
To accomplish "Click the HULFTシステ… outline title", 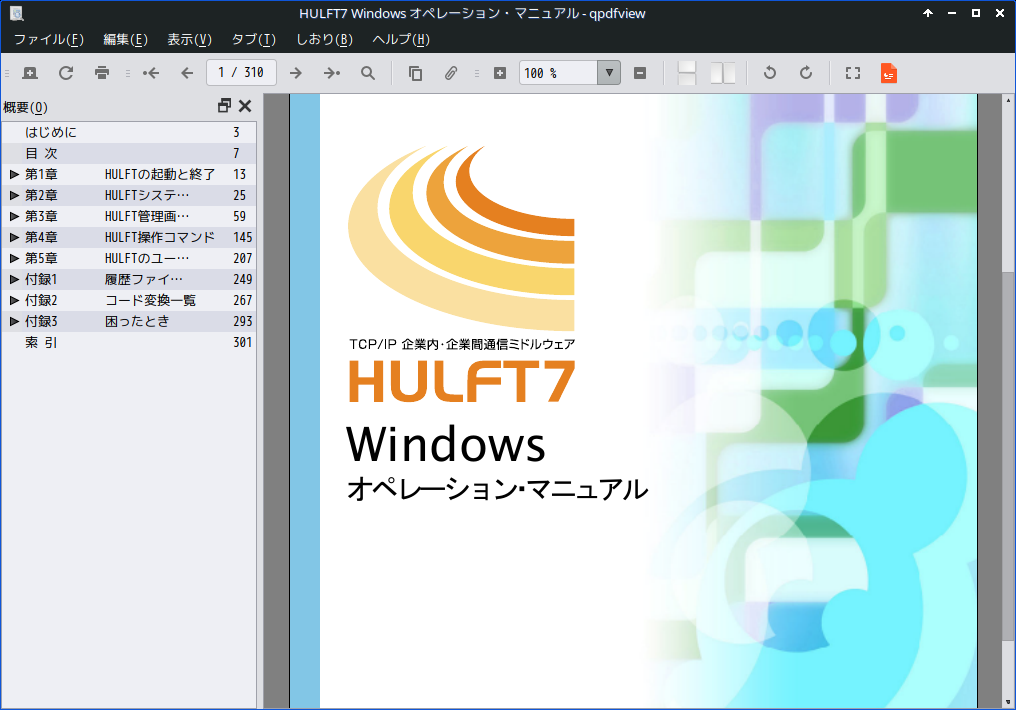I will (x=147, y=195).
